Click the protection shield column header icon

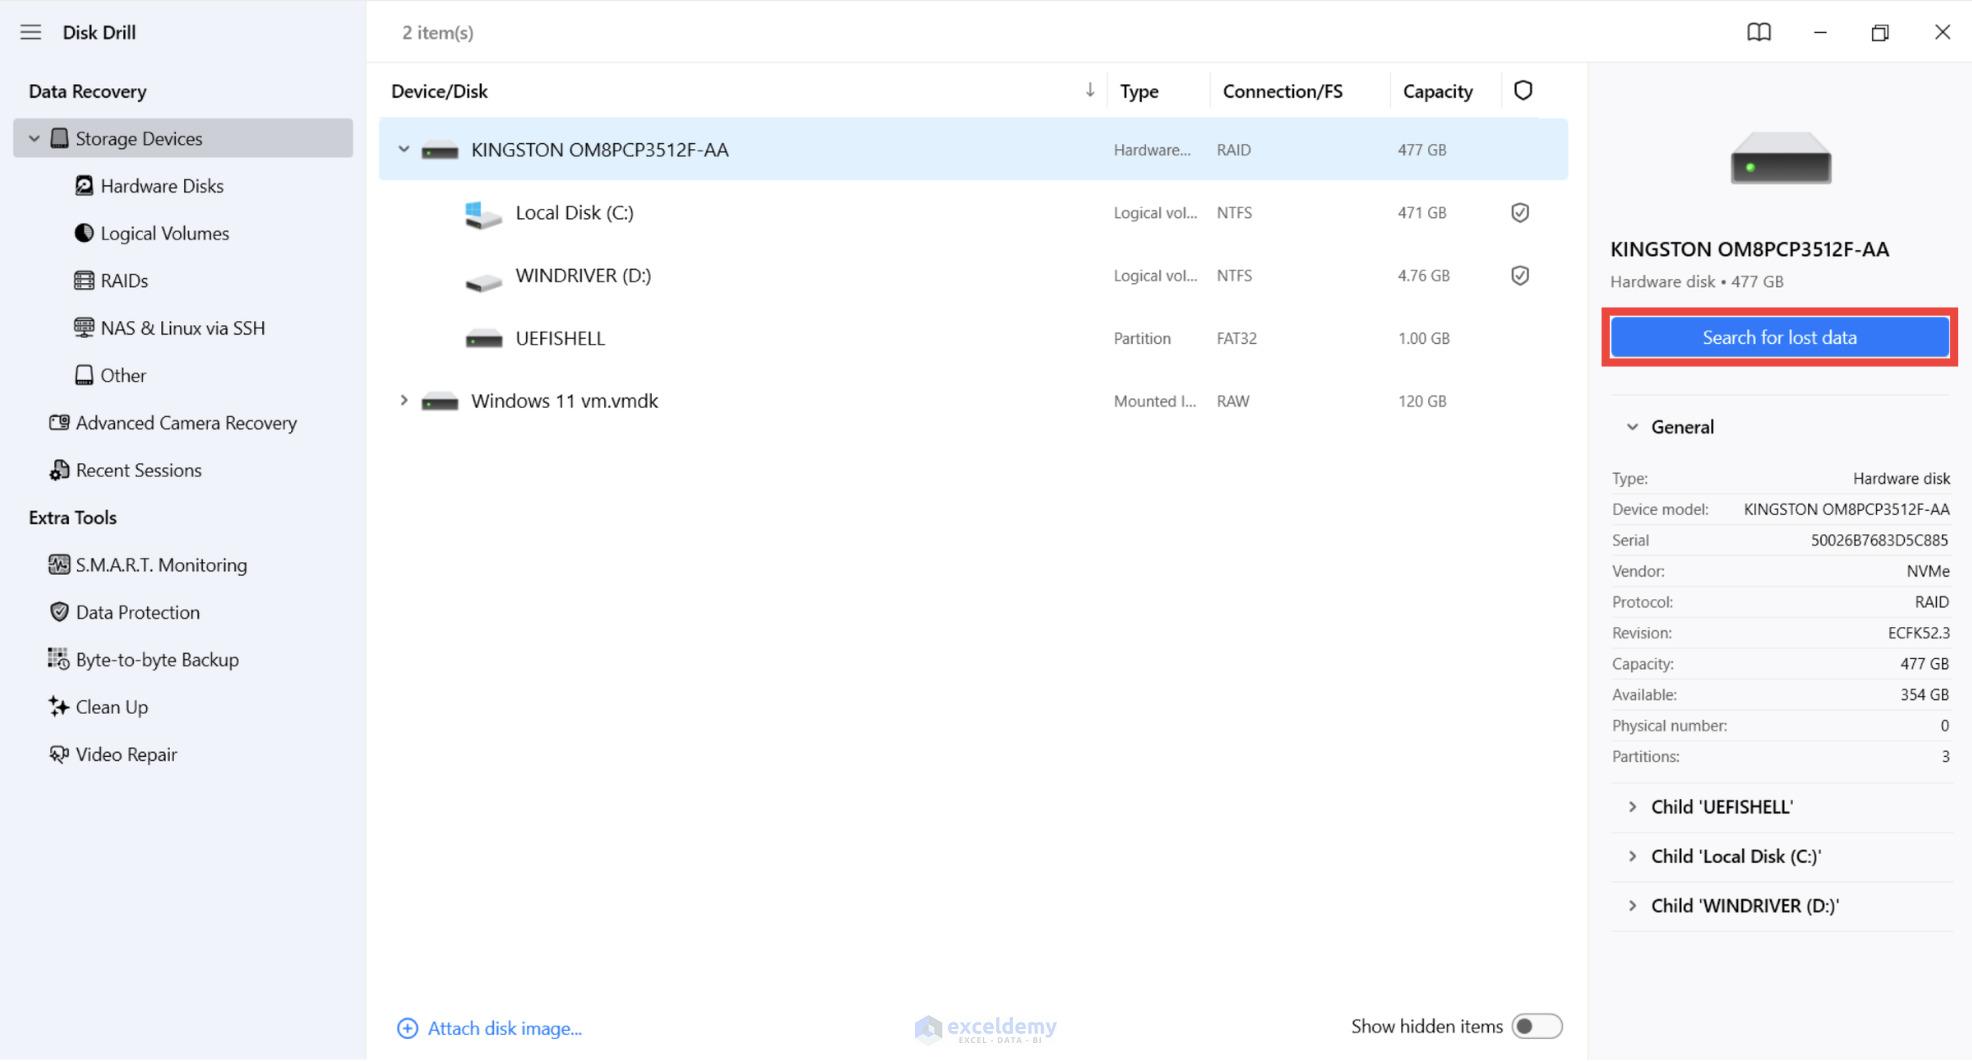tap(1523, 91)
